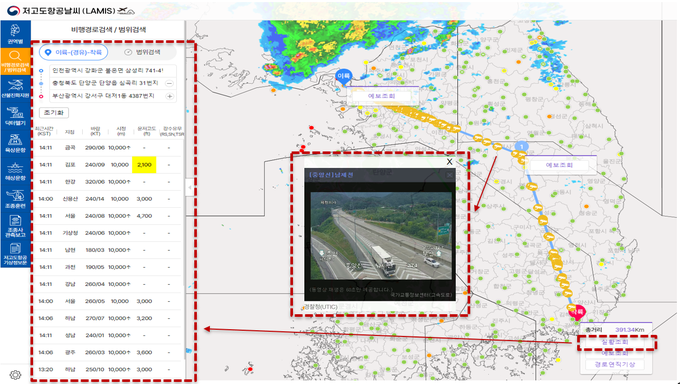Open the 조종사 관측보고 pilot report icon
680x384 pixels.
[x=15, y=226]
